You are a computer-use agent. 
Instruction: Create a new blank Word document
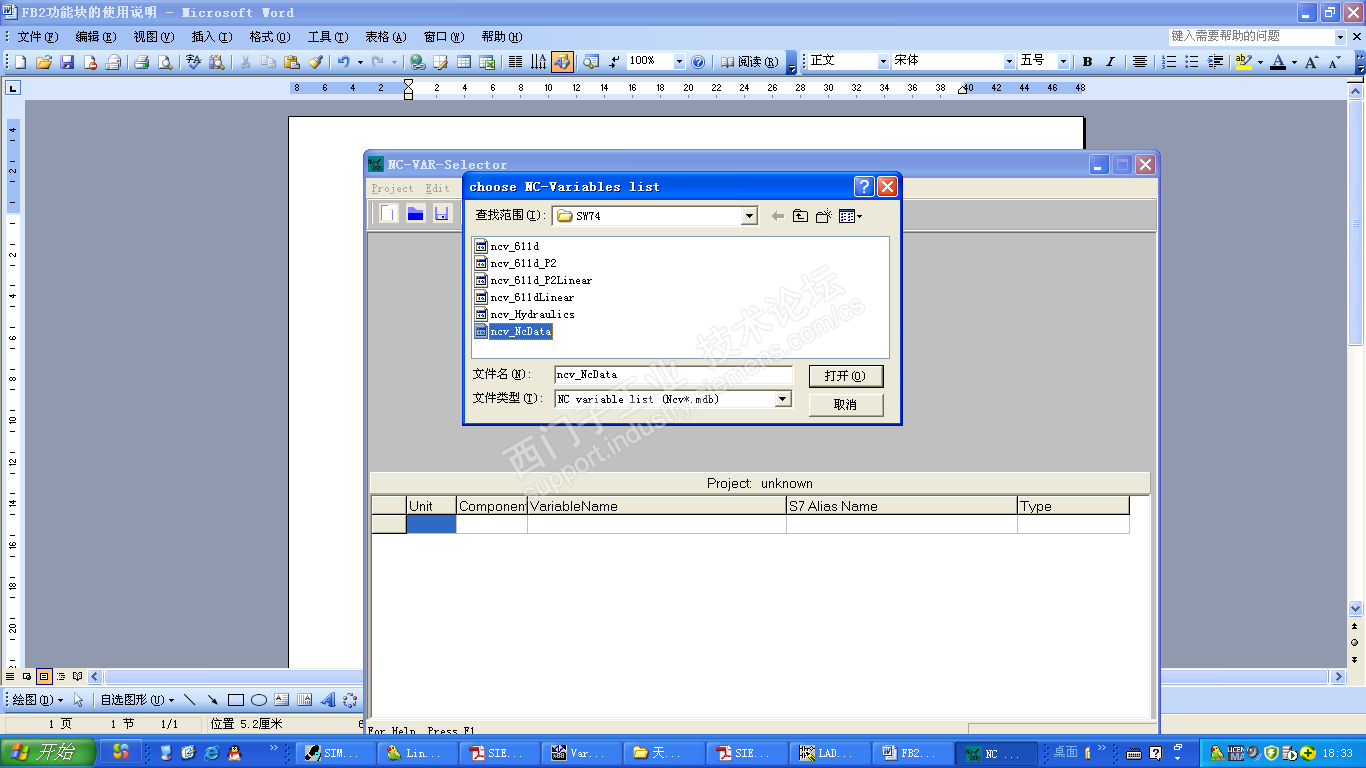[x=21, y=62]
